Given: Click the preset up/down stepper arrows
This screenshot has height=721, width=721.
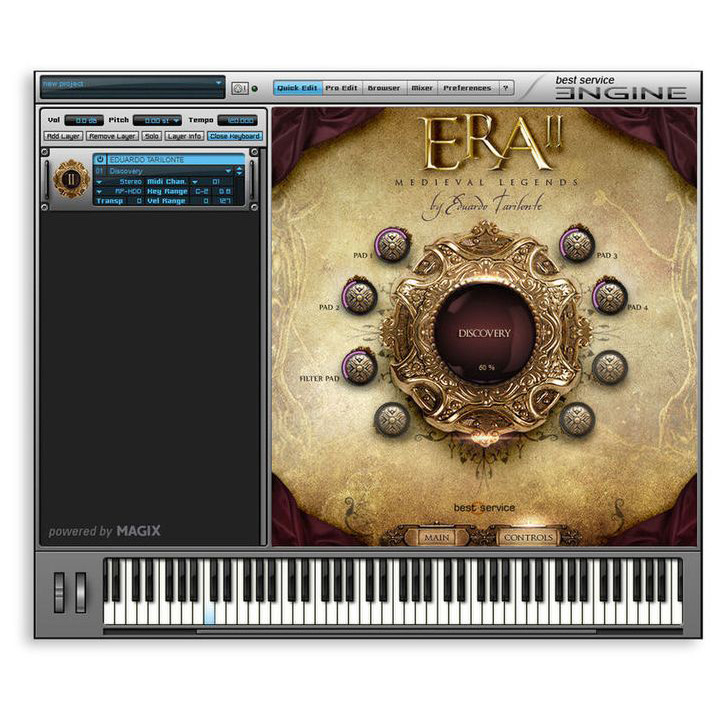Looking at the screenshot, I should pos(239,171).
